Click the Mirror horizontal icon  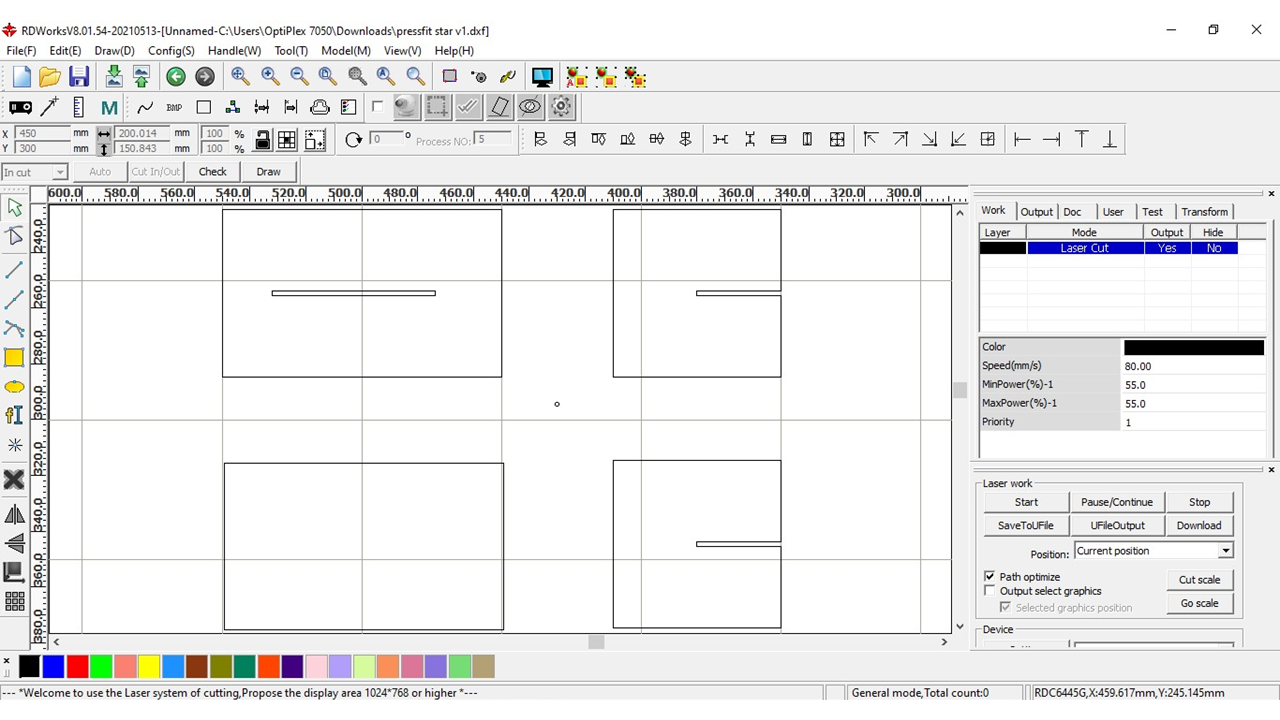tap(14, 514)
